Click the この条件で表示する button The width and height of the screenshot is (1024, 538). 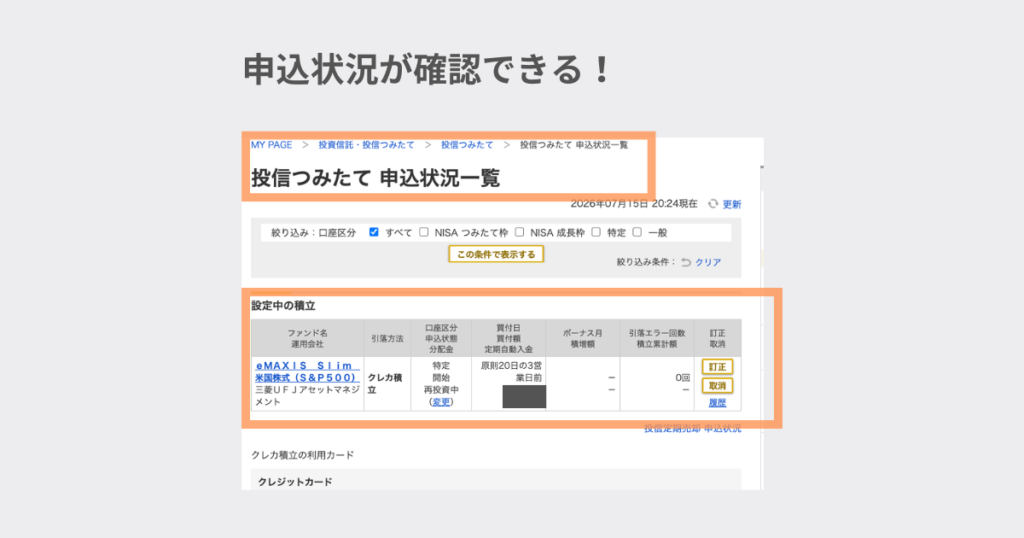[x=496, y=254]
